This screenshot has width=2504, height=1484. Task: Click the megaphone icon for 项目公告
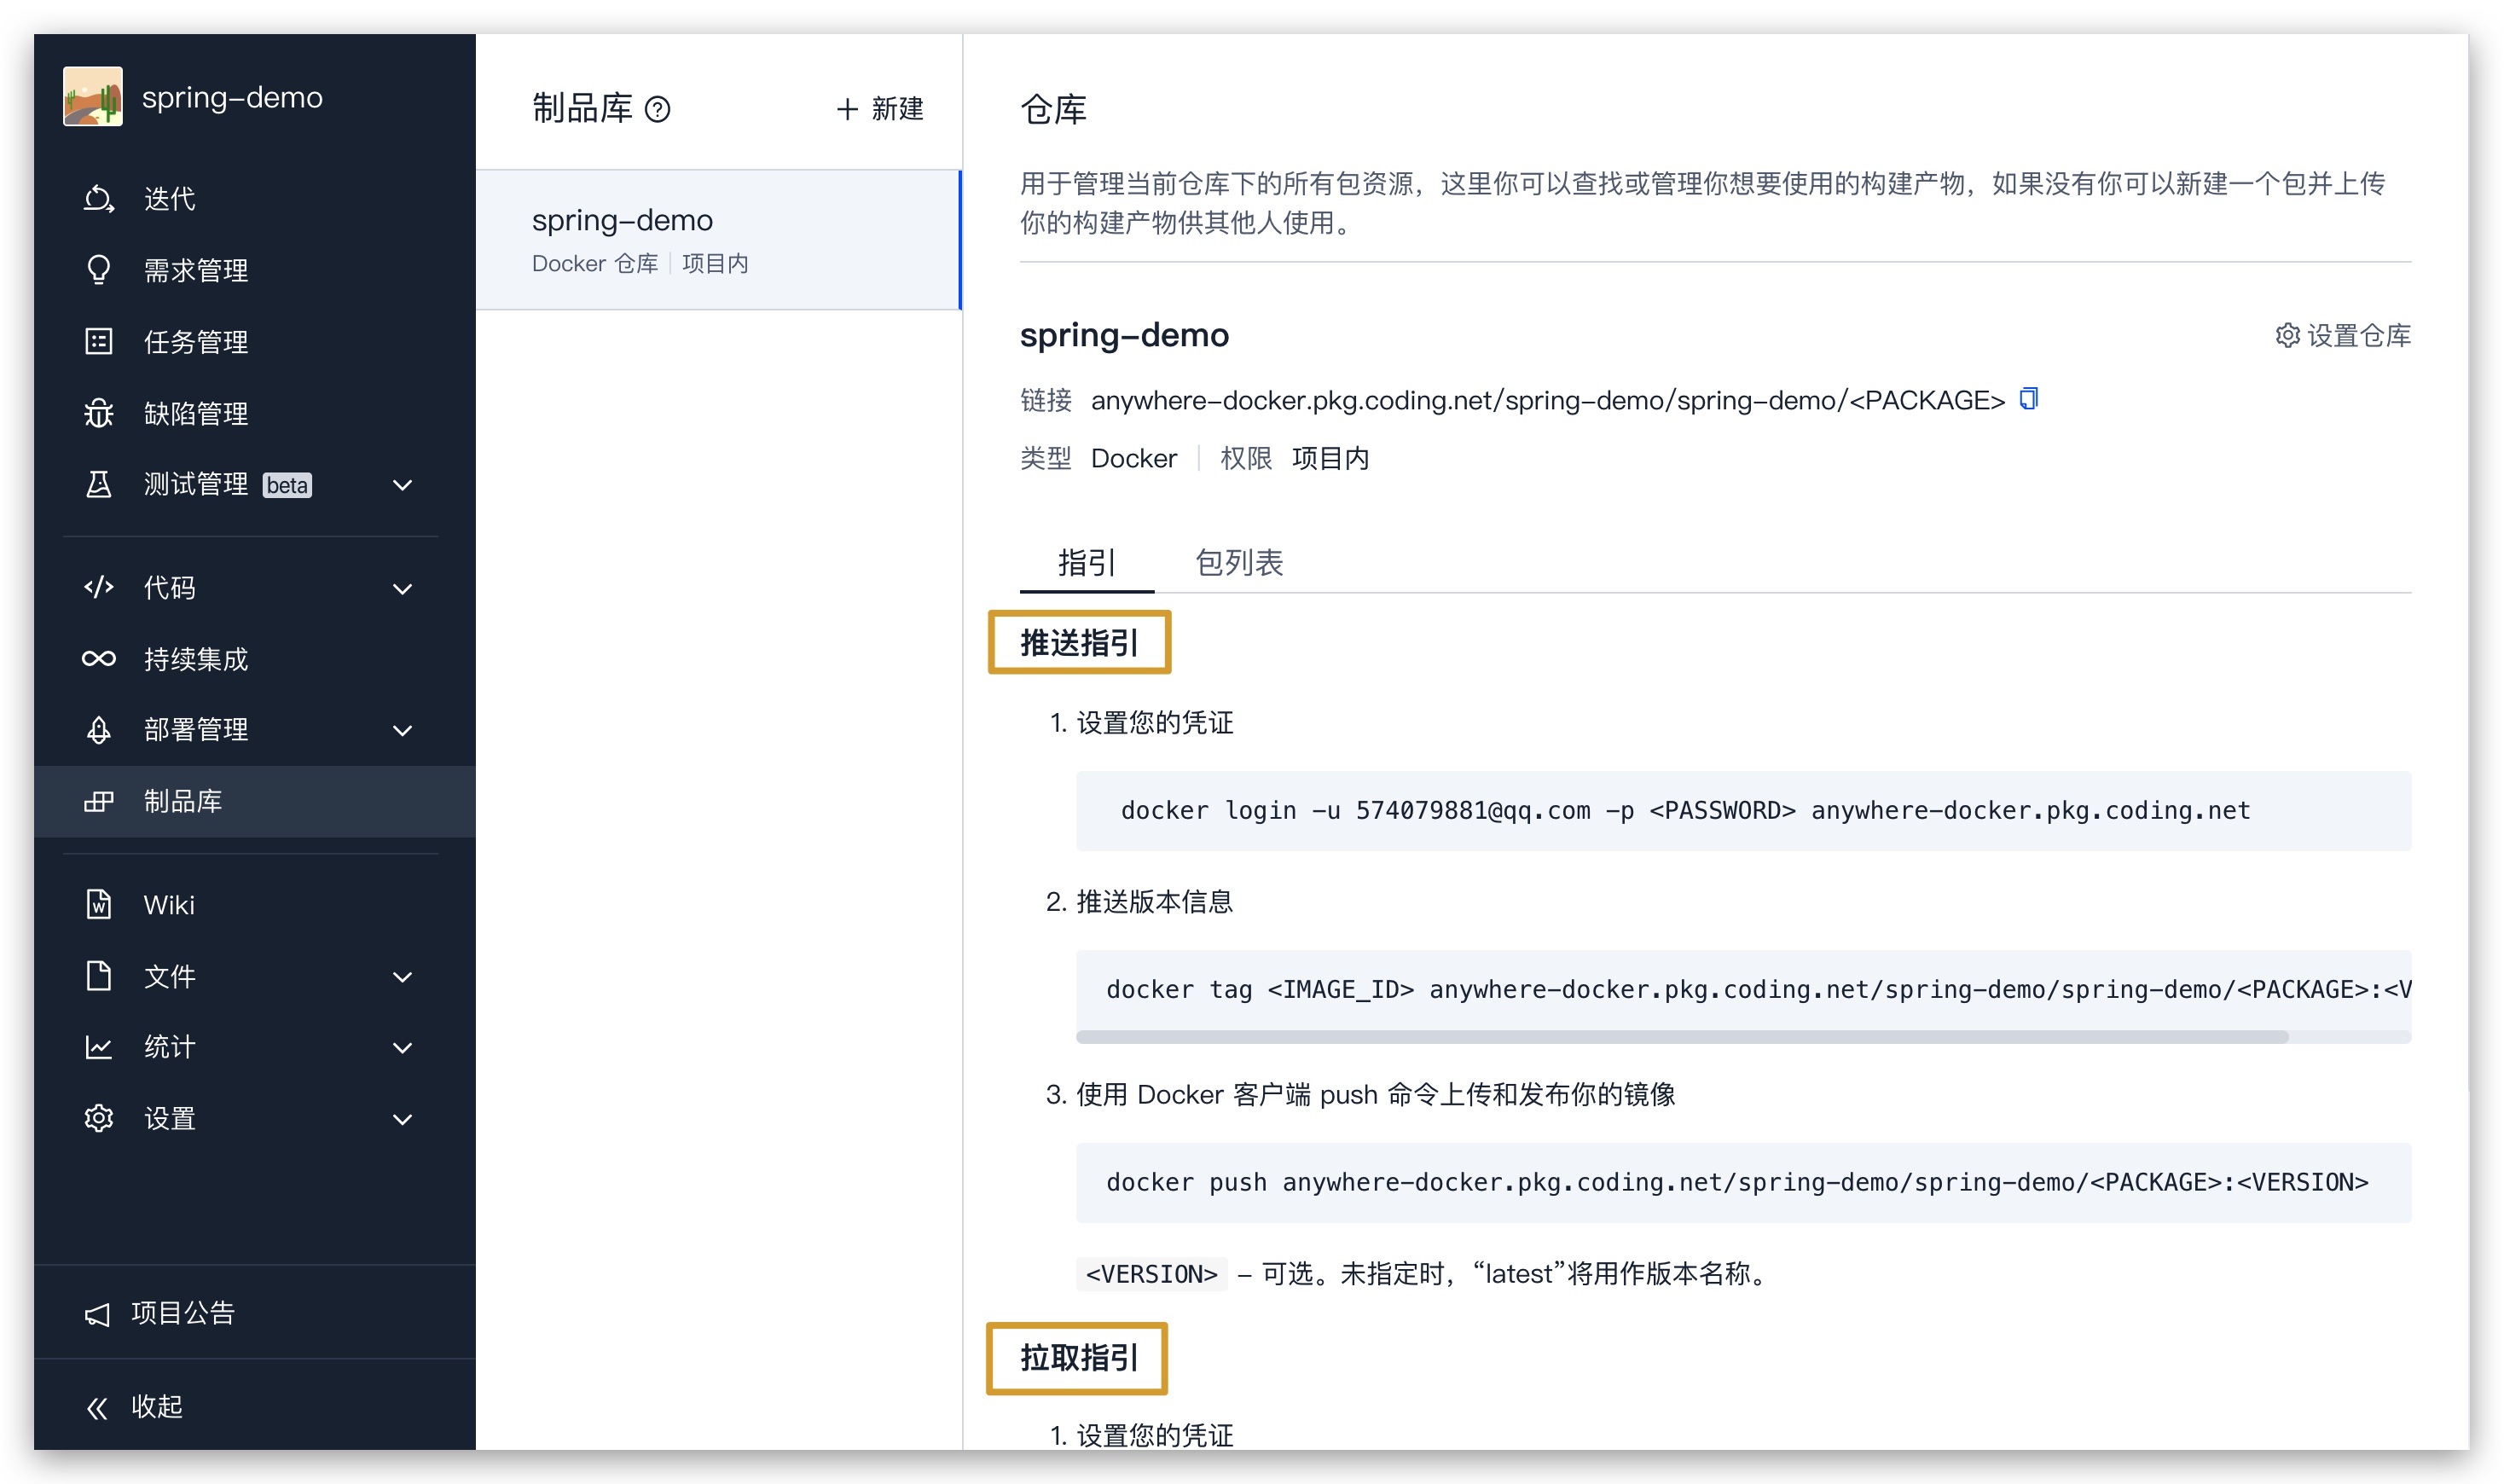pos(97,1314)
